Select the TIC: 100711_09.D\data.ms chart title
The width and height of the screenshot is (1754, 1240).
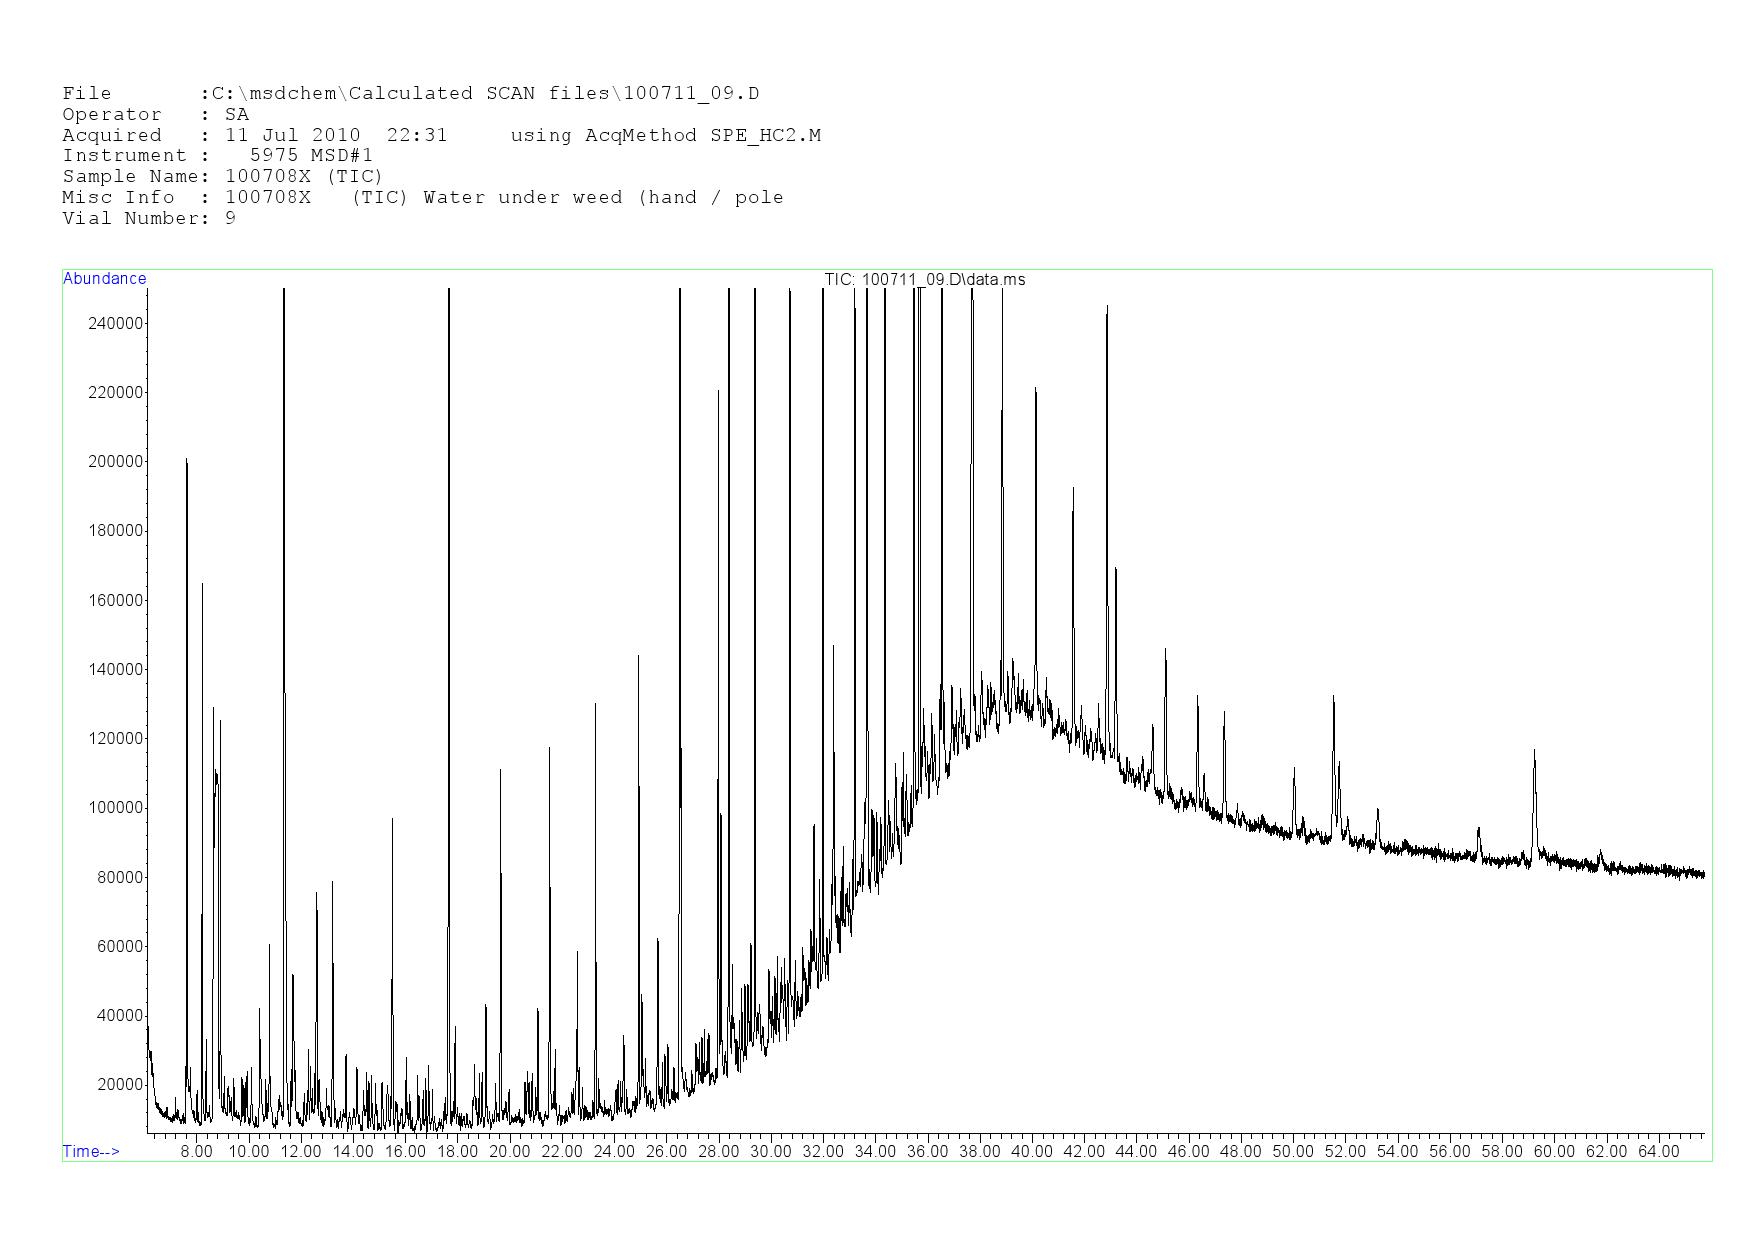(x=924, y=280)
